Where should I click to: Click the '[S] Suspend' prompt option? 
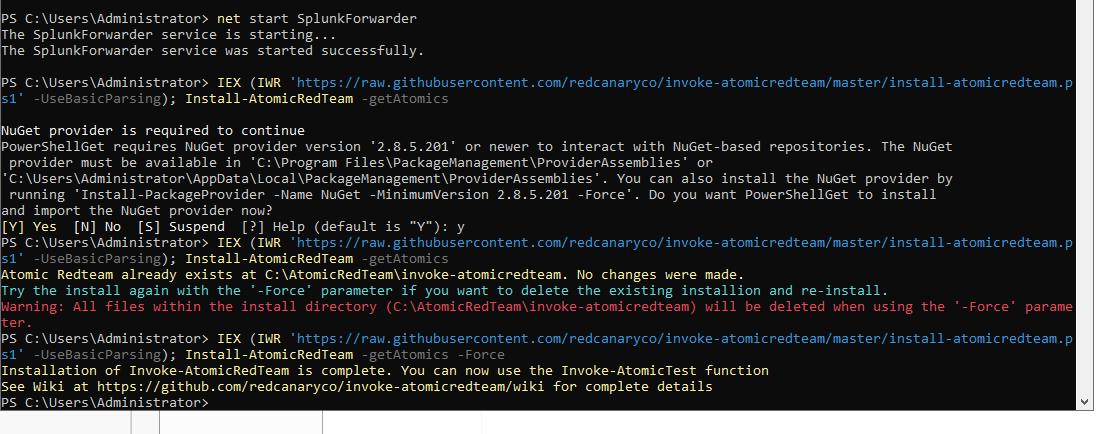(181, 226)
